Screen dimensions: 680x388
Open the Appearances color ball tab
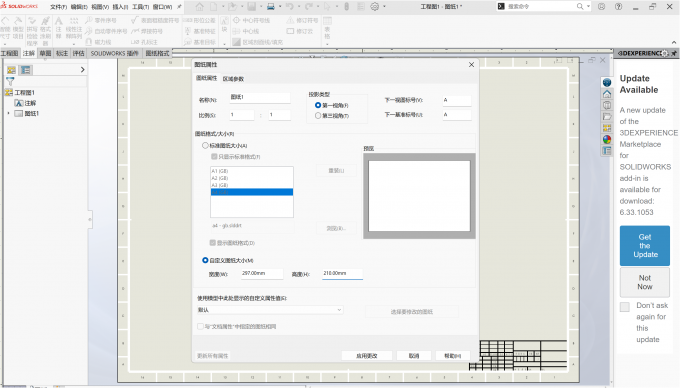[607, 139]
